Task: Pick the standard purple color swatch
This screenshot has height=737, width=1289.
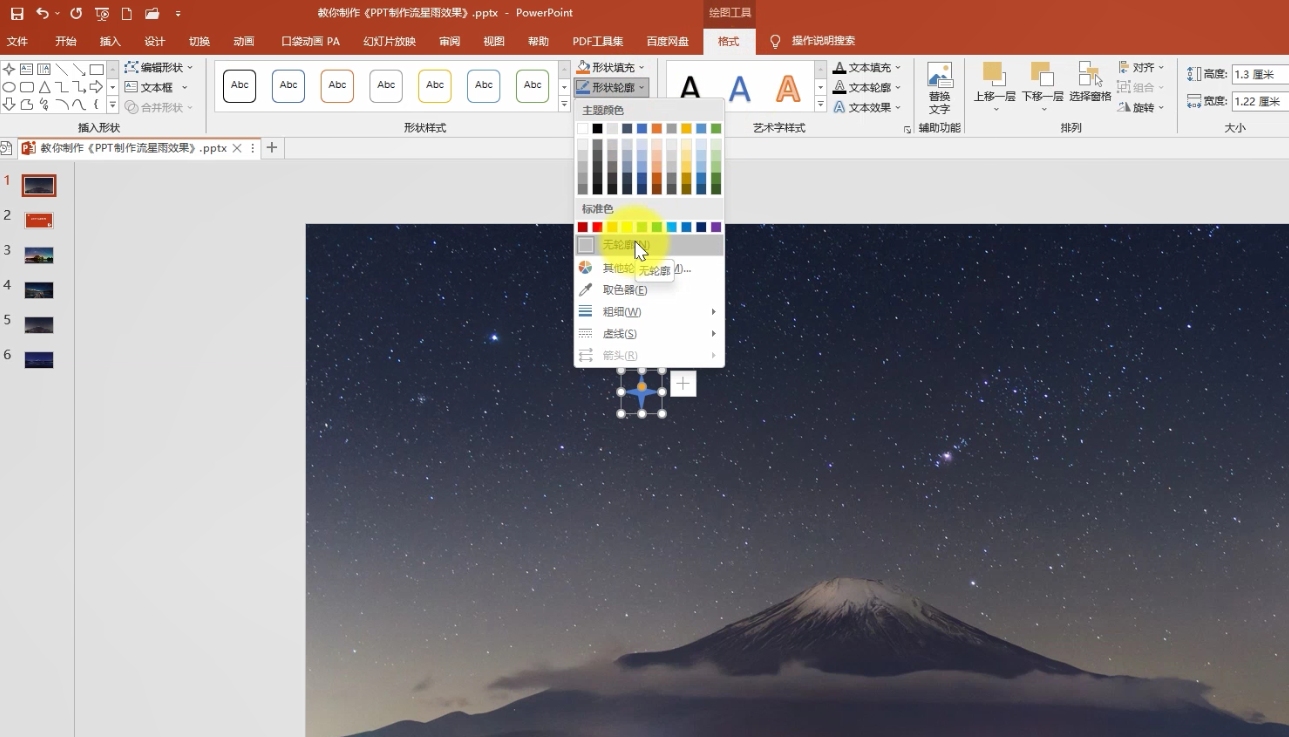Action: click(716, 227)
